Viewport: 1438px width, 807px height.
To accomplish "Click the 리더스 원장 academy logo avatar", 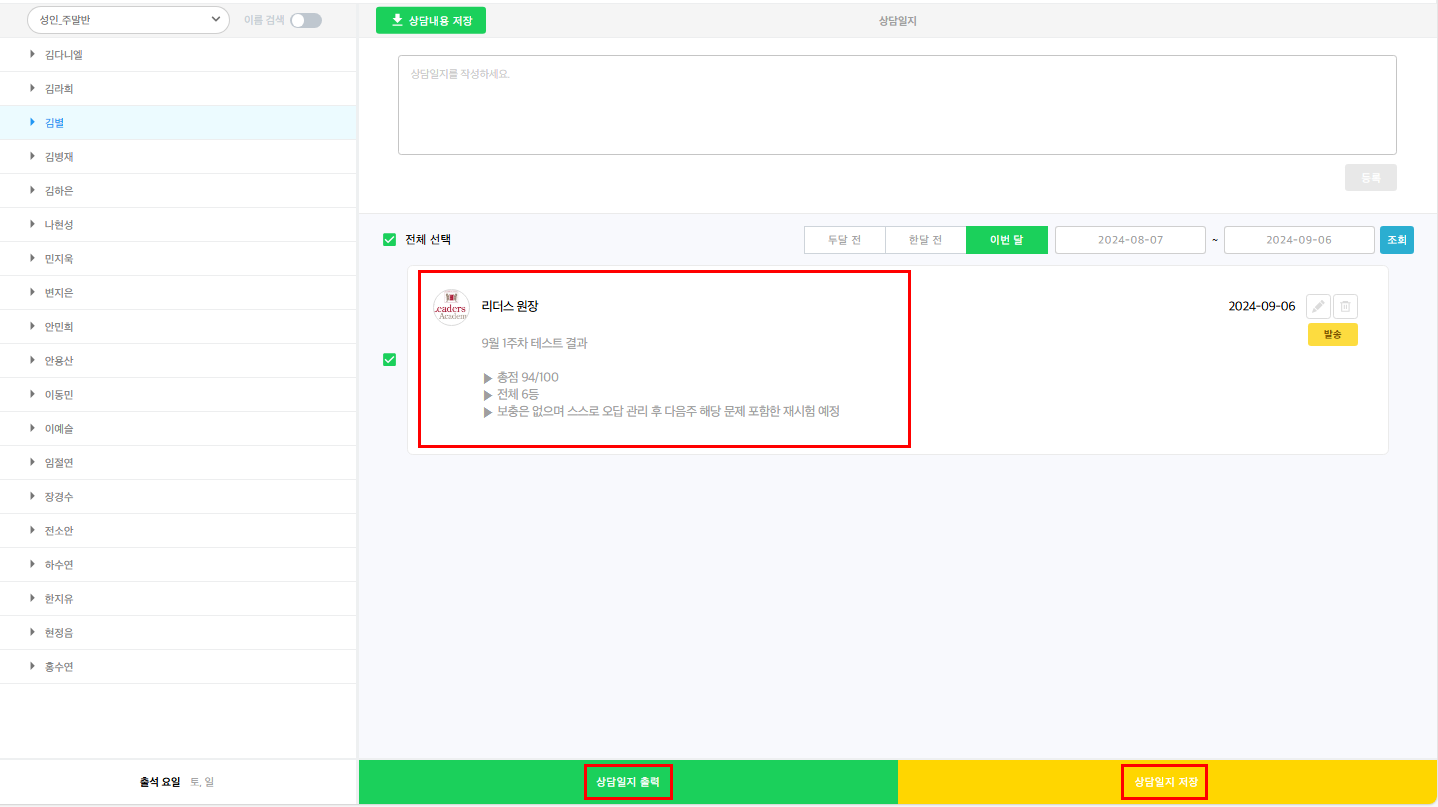I will click(451, 307).
